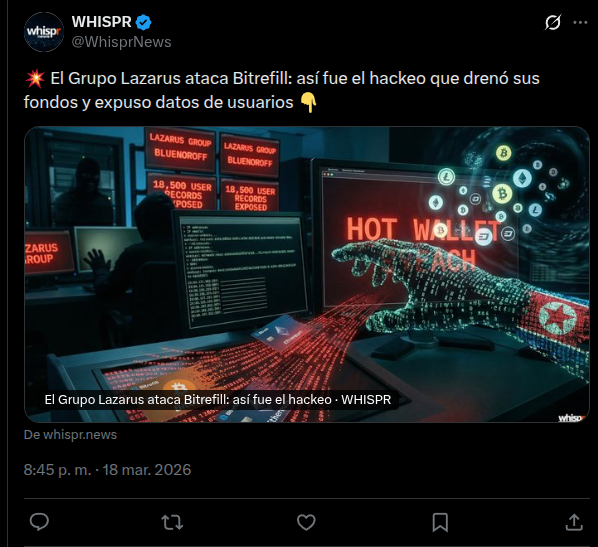
Task: Open the Grok explain icon
Action: [553, 23]
